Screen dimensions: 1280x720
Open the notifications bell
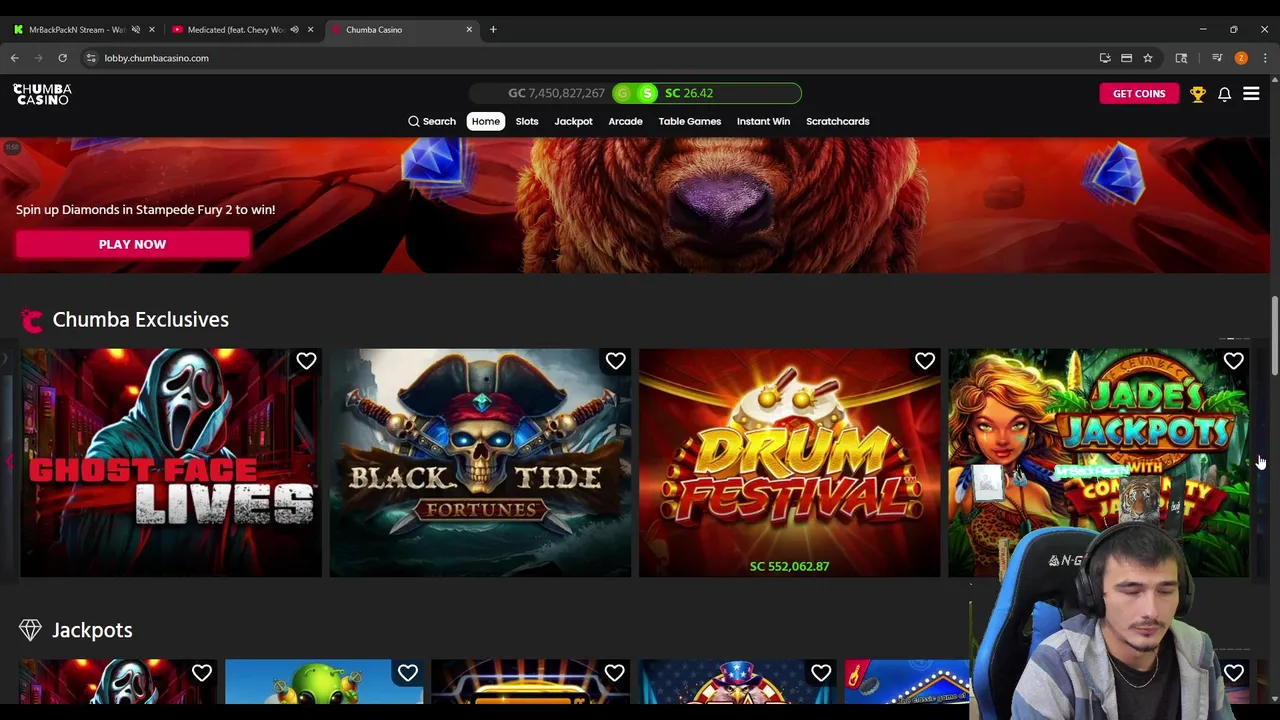[1224, 94]
